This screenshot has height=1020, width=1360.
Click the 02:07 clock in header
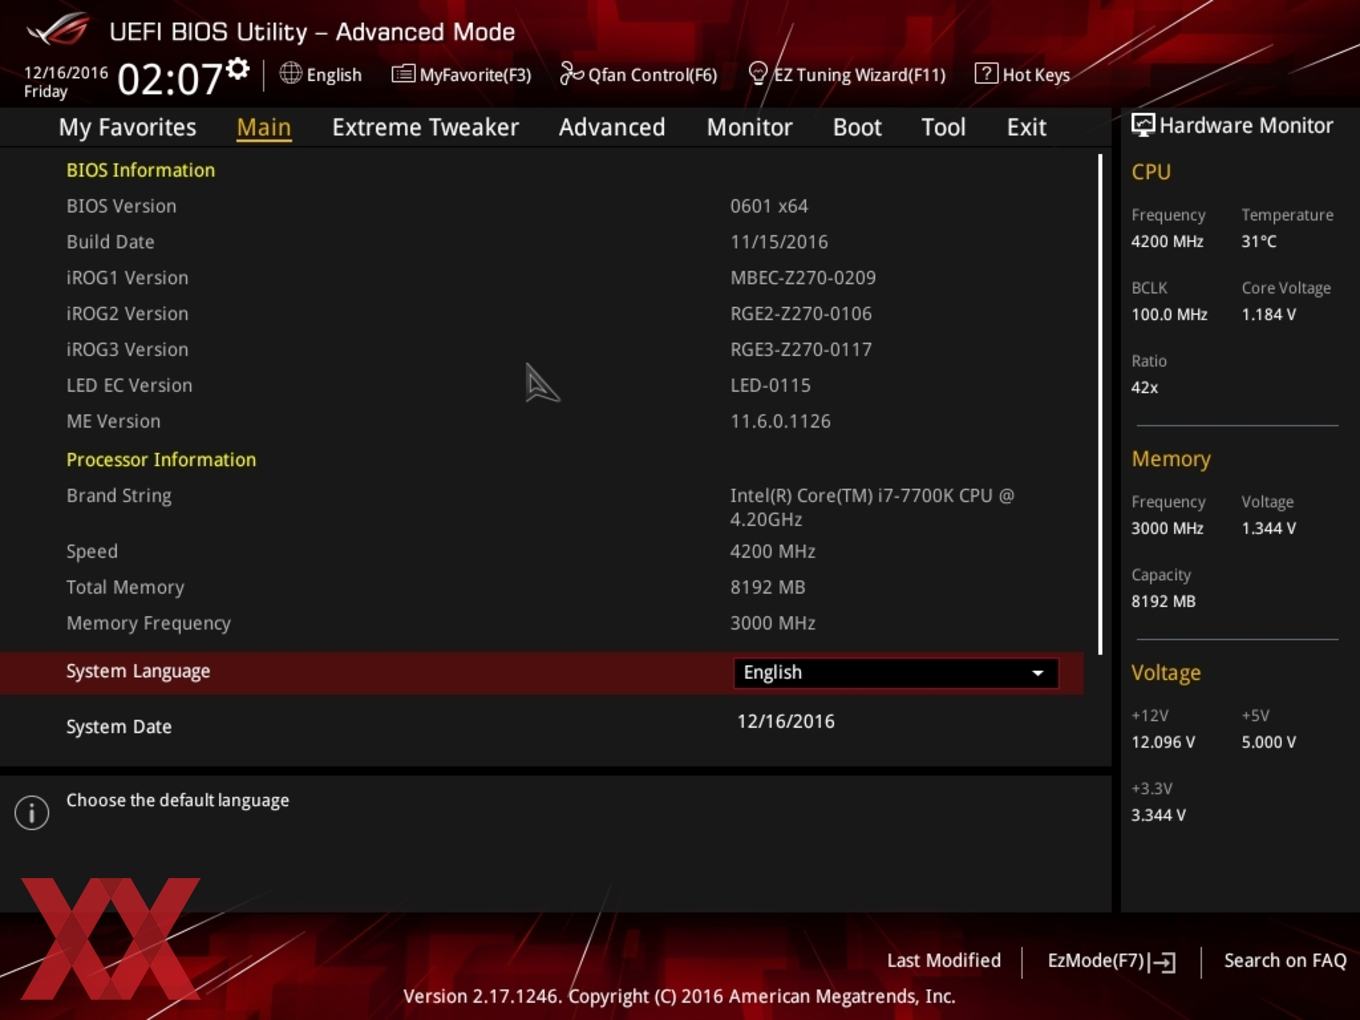(x=170, y=78)
